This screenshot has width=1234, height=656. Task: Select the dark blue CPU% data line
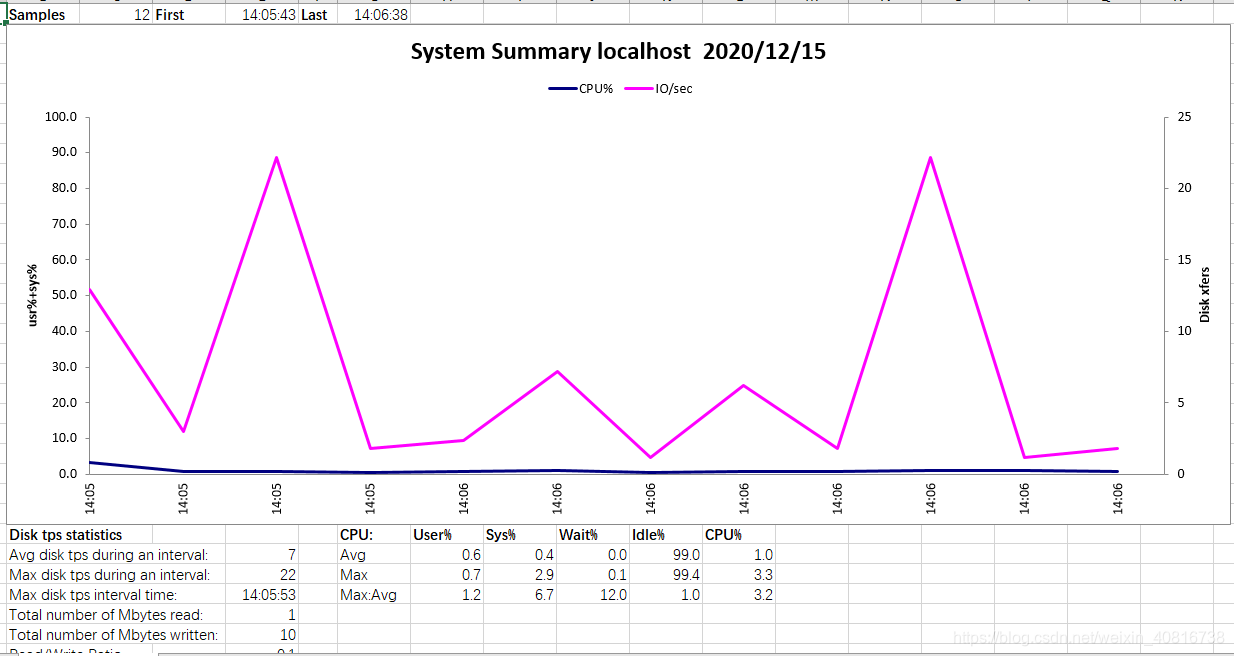[604, 470]
